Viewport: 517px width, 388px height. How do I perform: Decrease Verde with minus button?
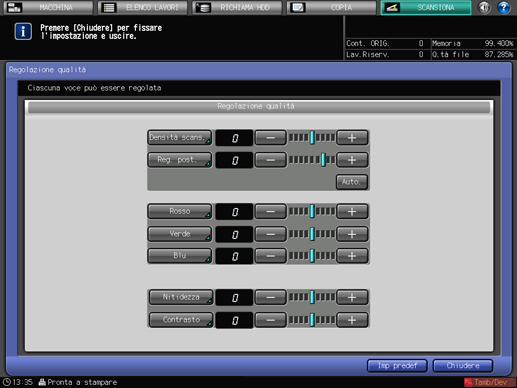point(270,234)
